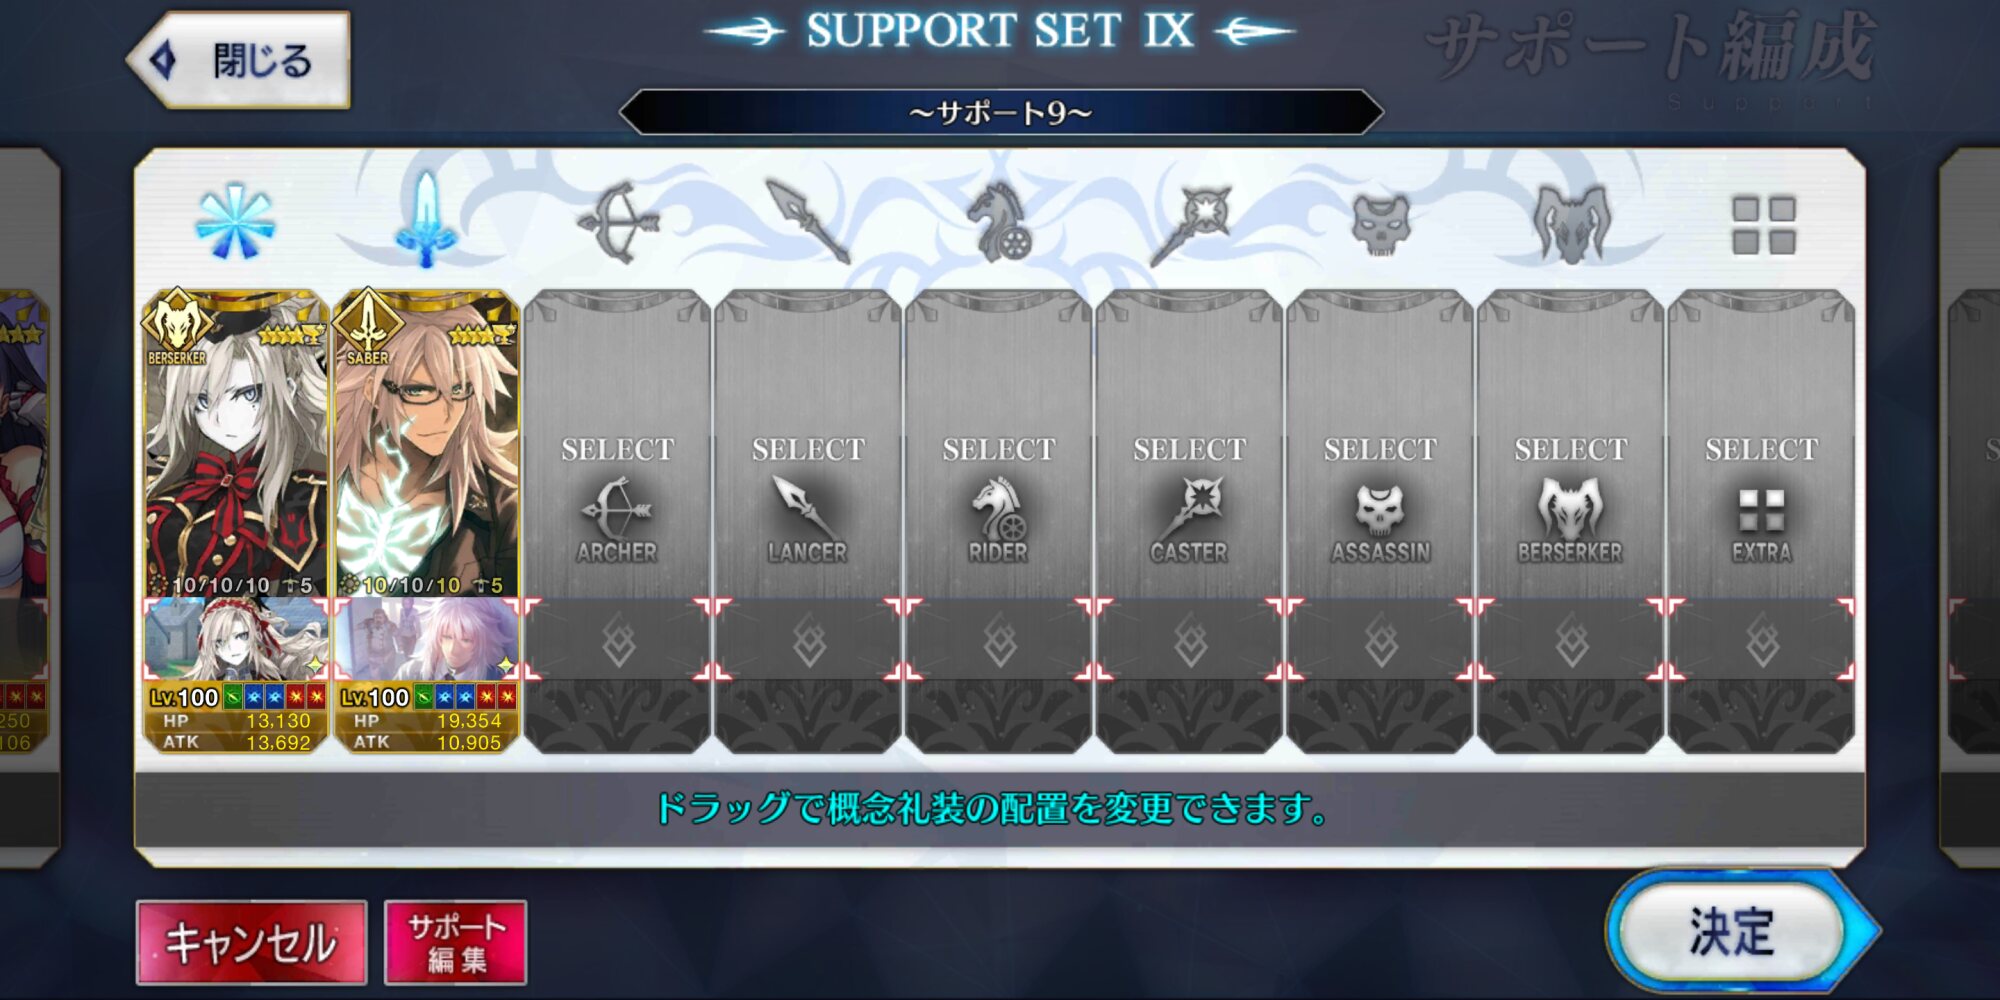Select the Extra class grid icon
This screenshot has height=1000, width=2000.
pyautogui.click(x=1763, y=224)
